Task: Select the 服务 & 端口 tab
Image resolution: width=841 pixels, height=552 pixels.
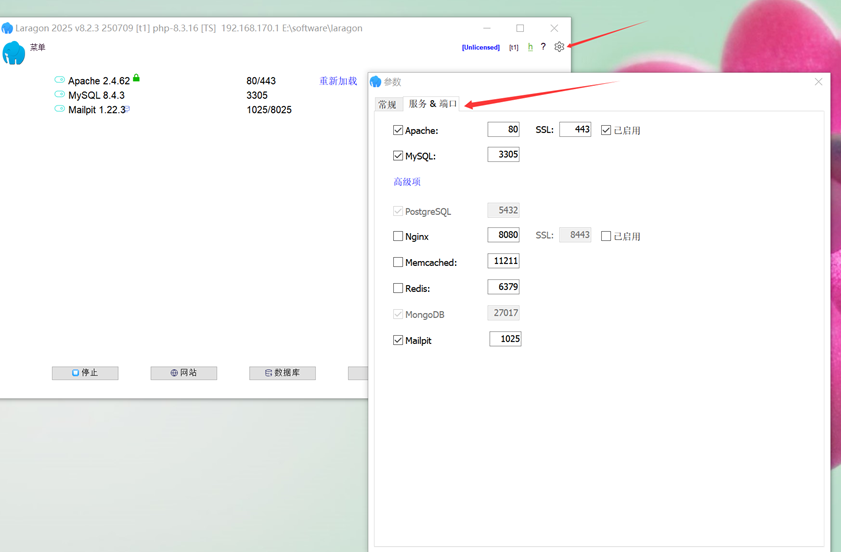Action: tap(432, 104)
